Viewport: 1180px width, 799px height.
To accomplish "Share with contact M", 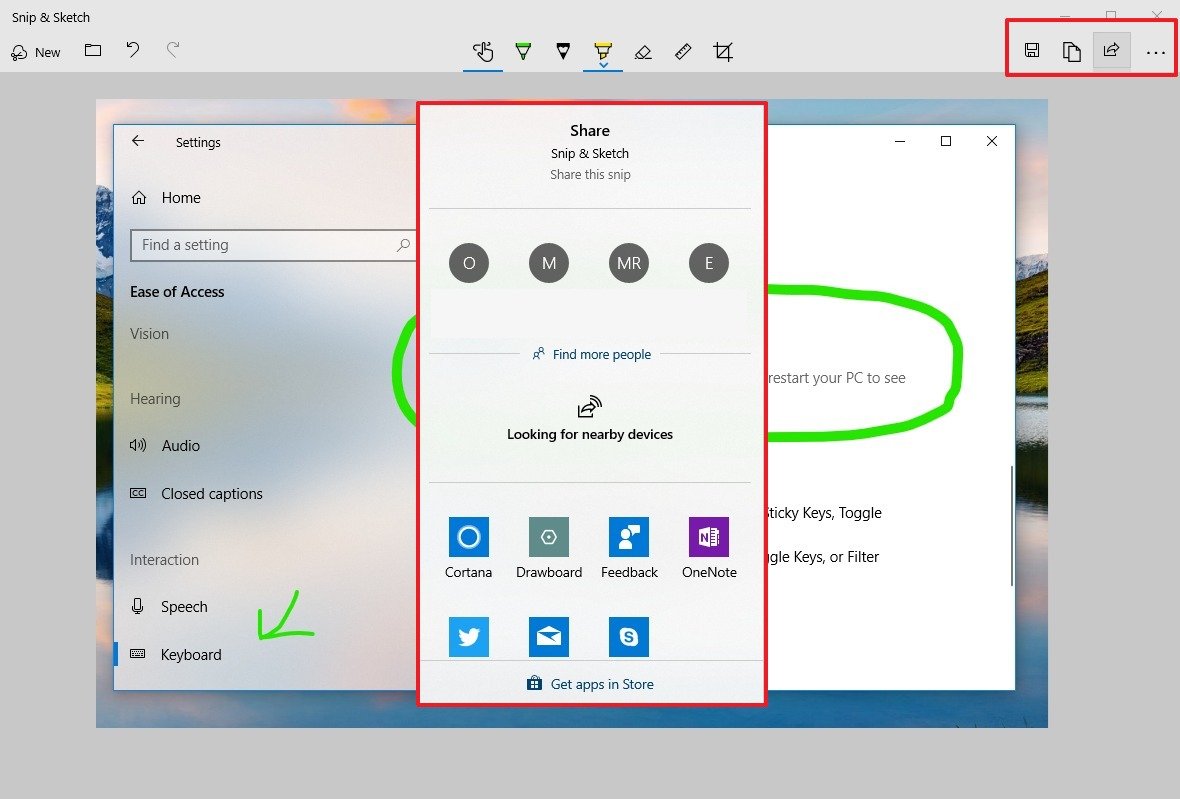I will [x=549, y=263].
